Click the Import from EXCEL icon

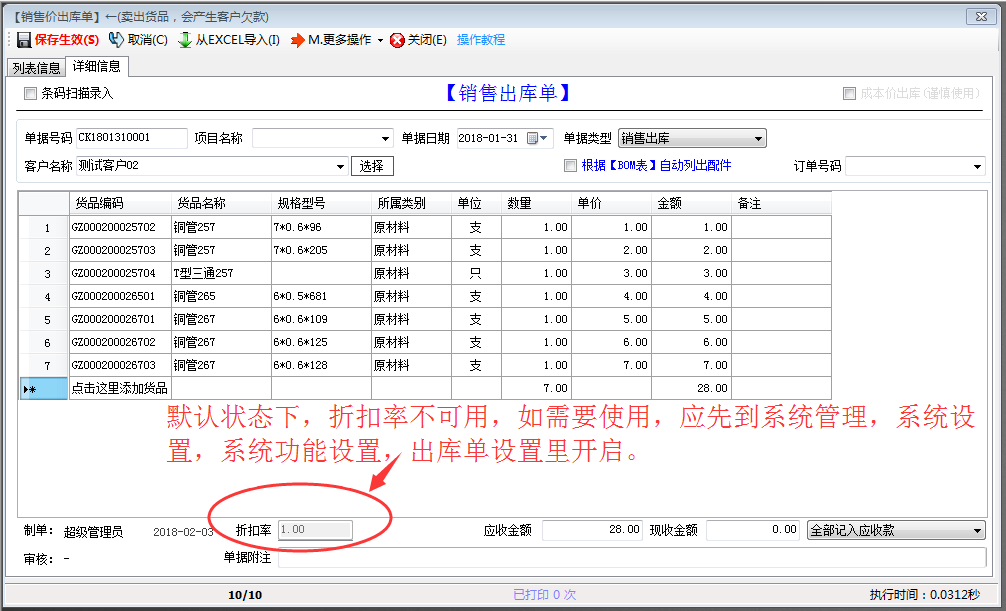[x=185, y=40]
